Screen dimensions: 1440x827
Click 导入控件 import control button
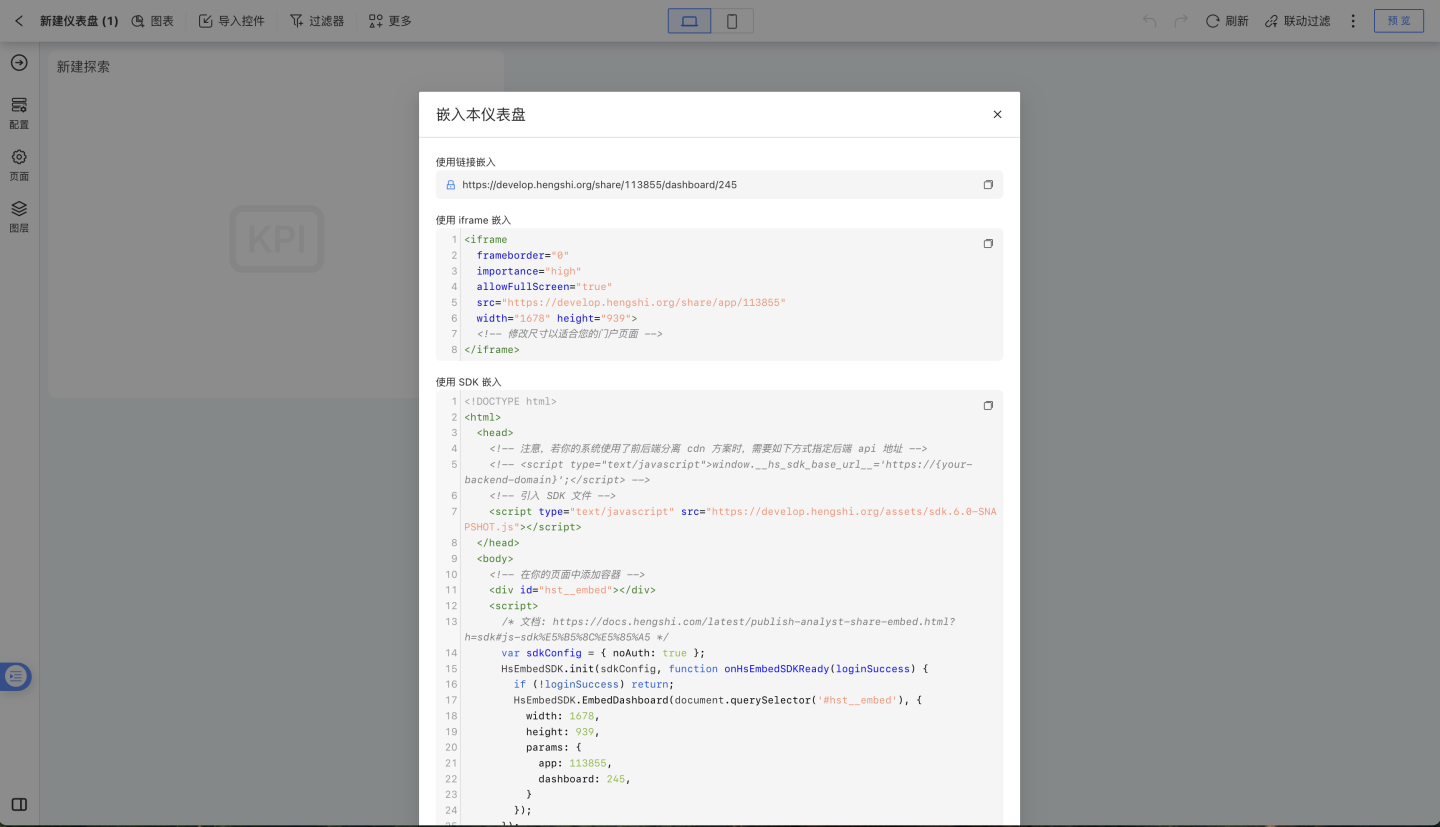coord(231,21)
